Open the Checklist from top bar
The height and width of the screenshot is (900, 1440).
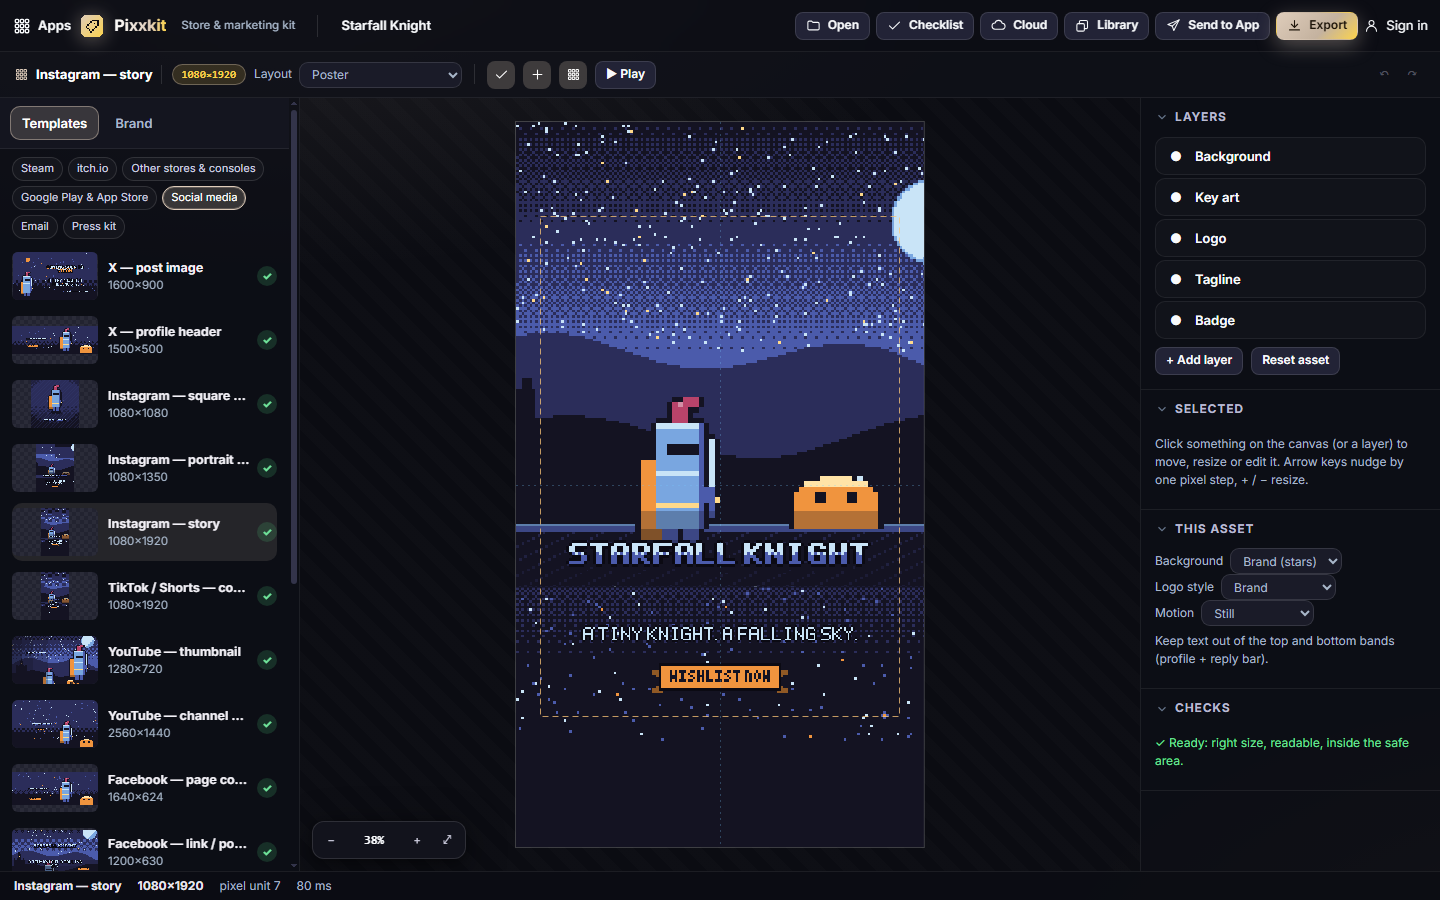[925, 26]
